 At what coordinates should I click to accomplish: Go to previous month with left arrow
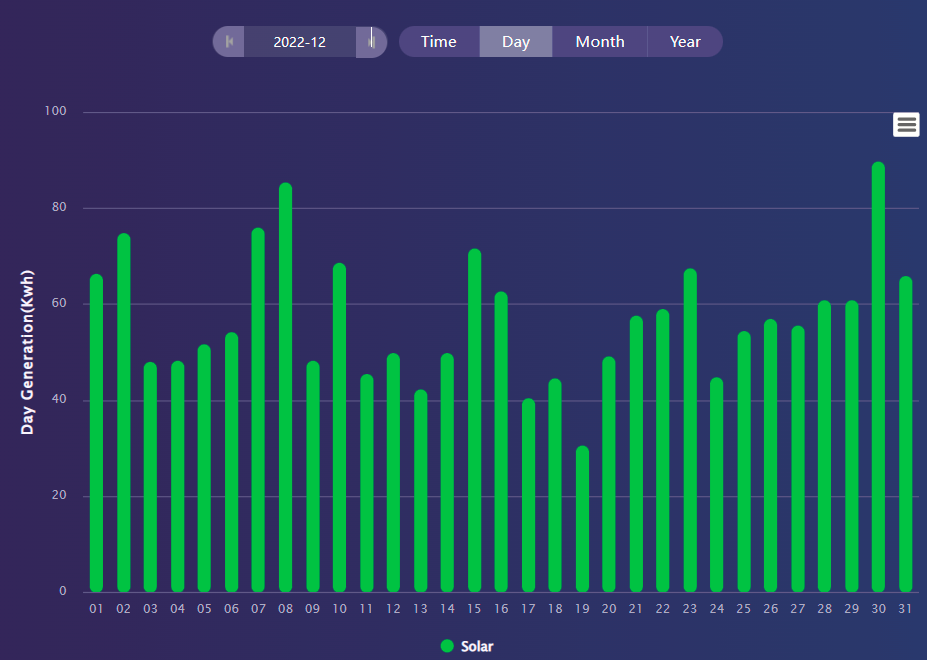(x=229, y=42)
